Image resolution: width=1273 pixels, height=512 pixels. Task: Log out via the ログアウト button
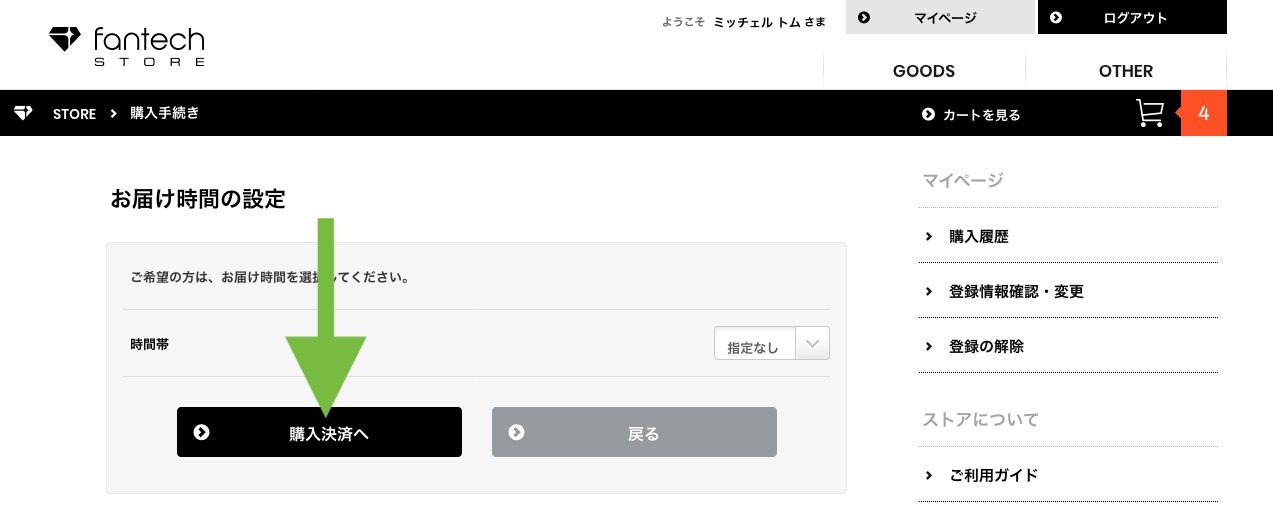click(1132, 17)
